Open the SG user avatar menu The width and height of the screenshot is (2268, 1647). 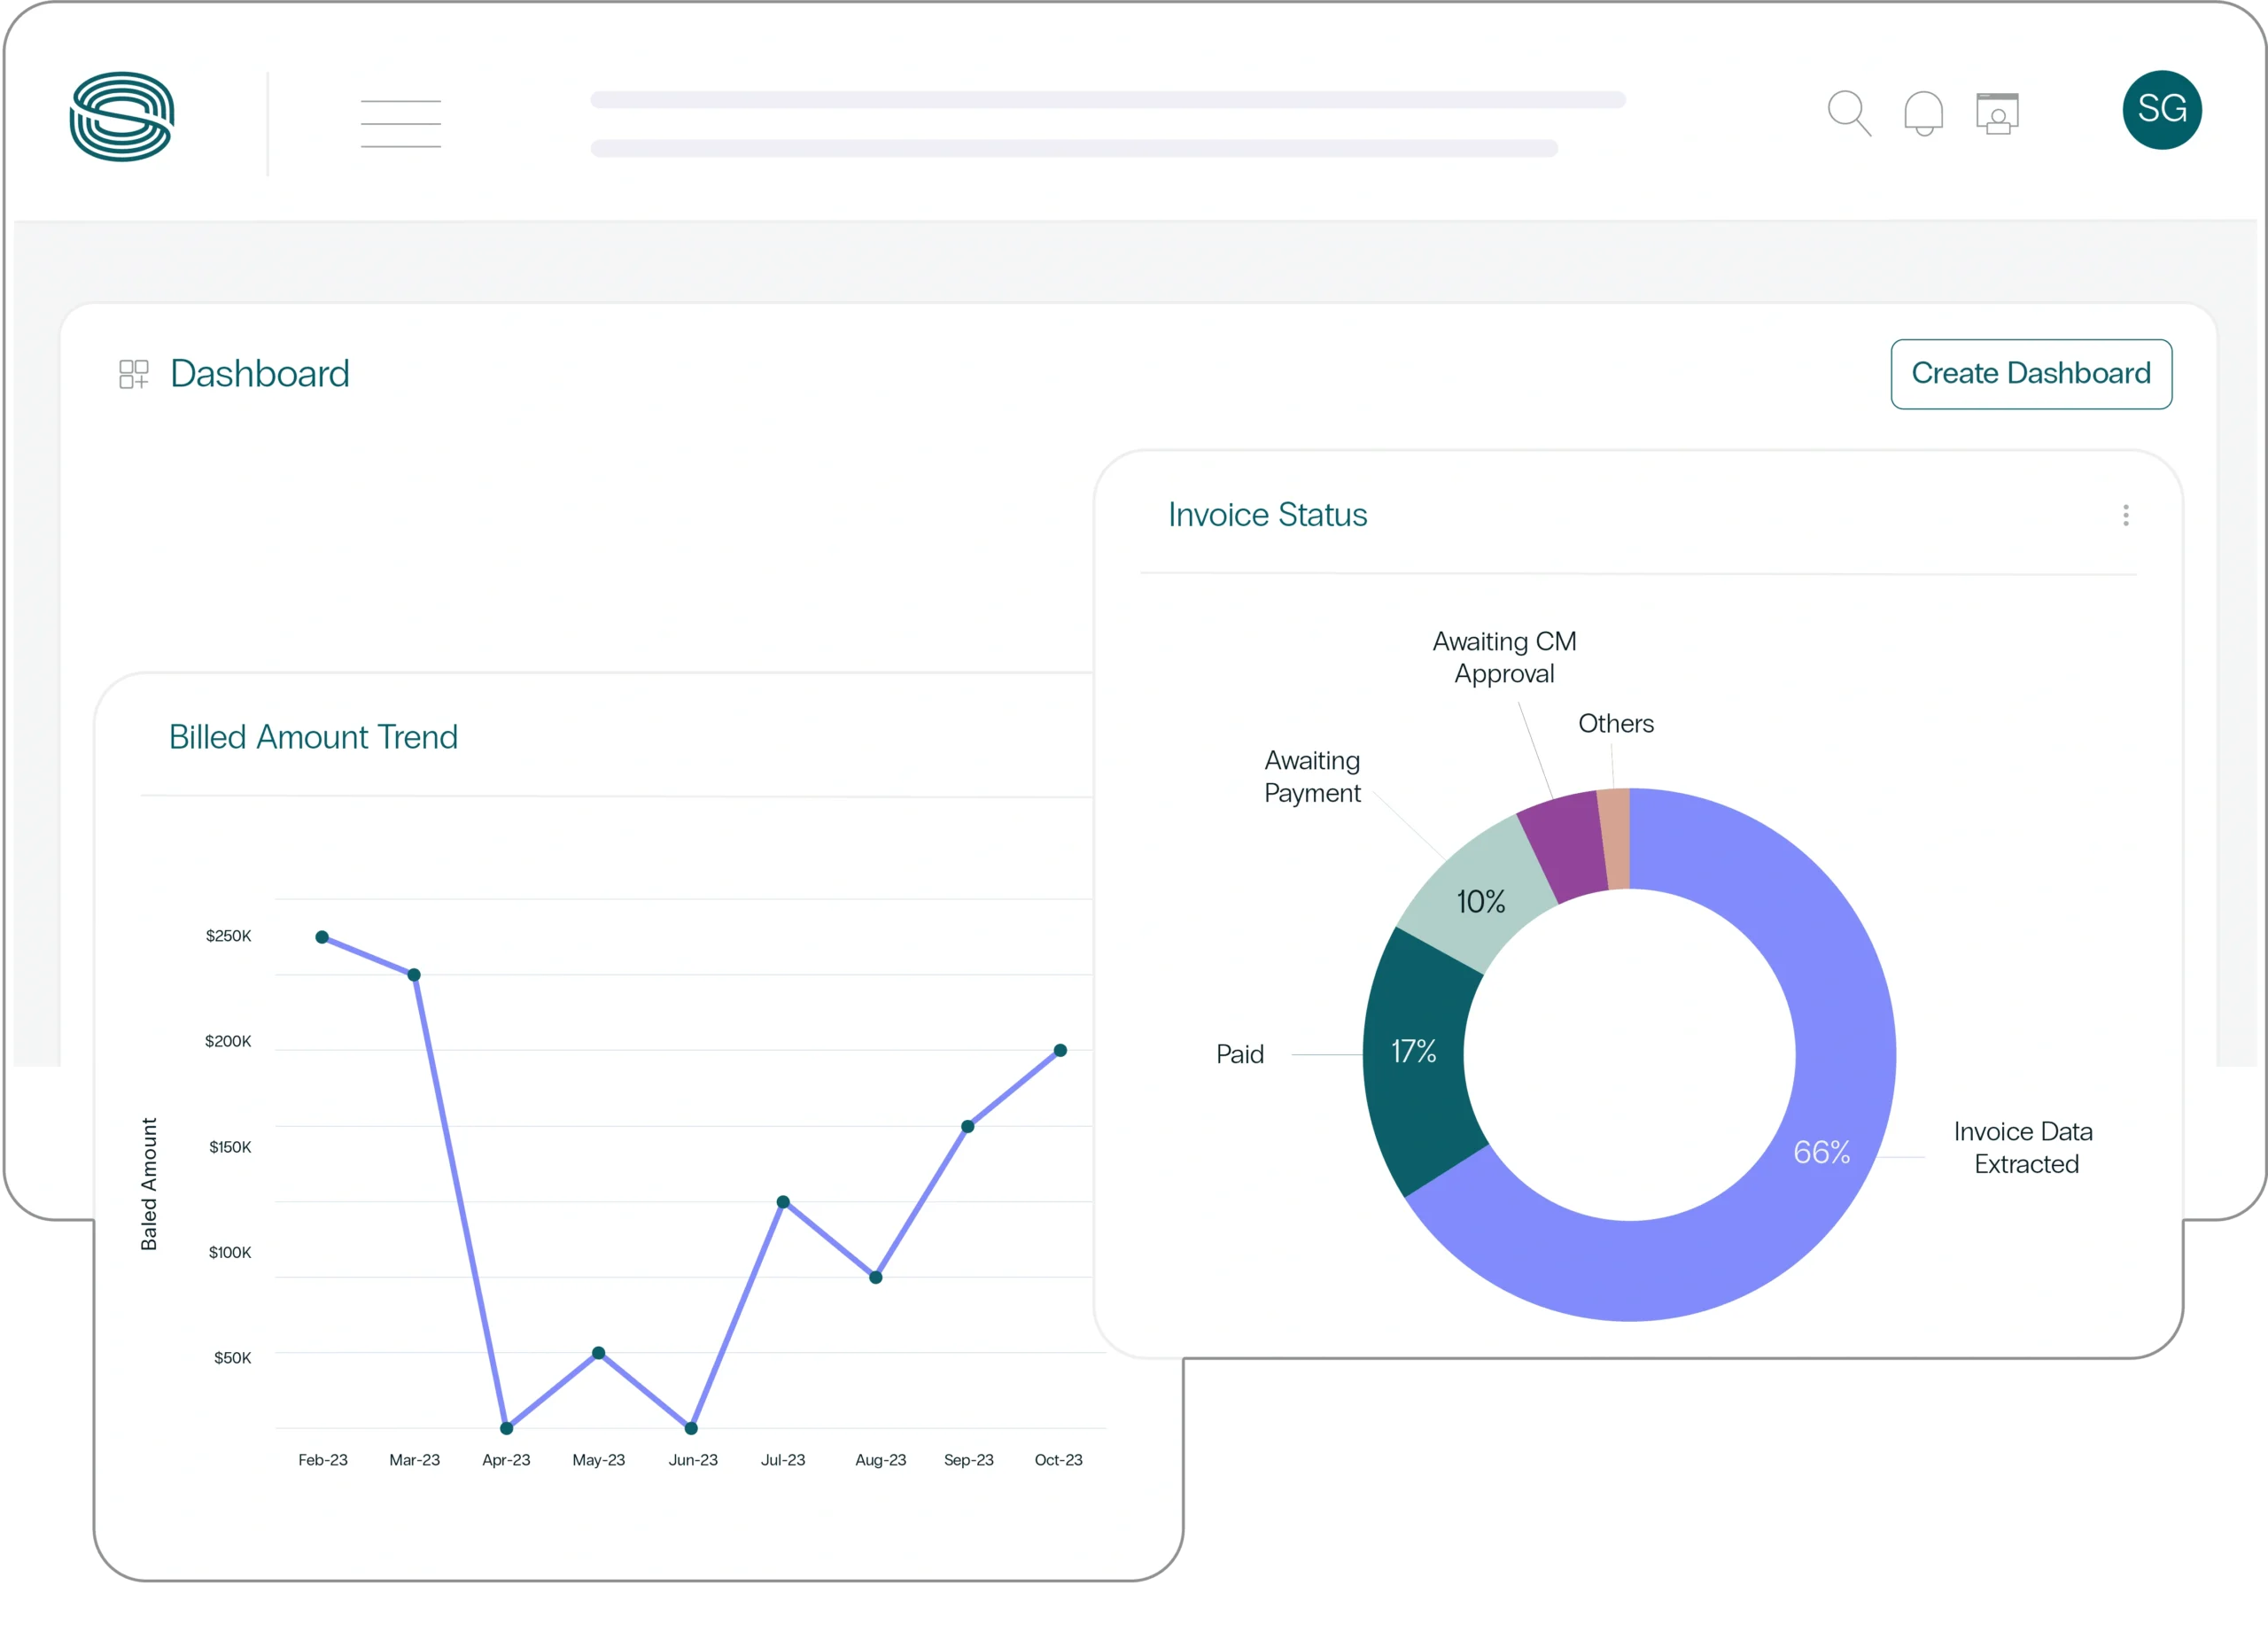pos(2161,110)
